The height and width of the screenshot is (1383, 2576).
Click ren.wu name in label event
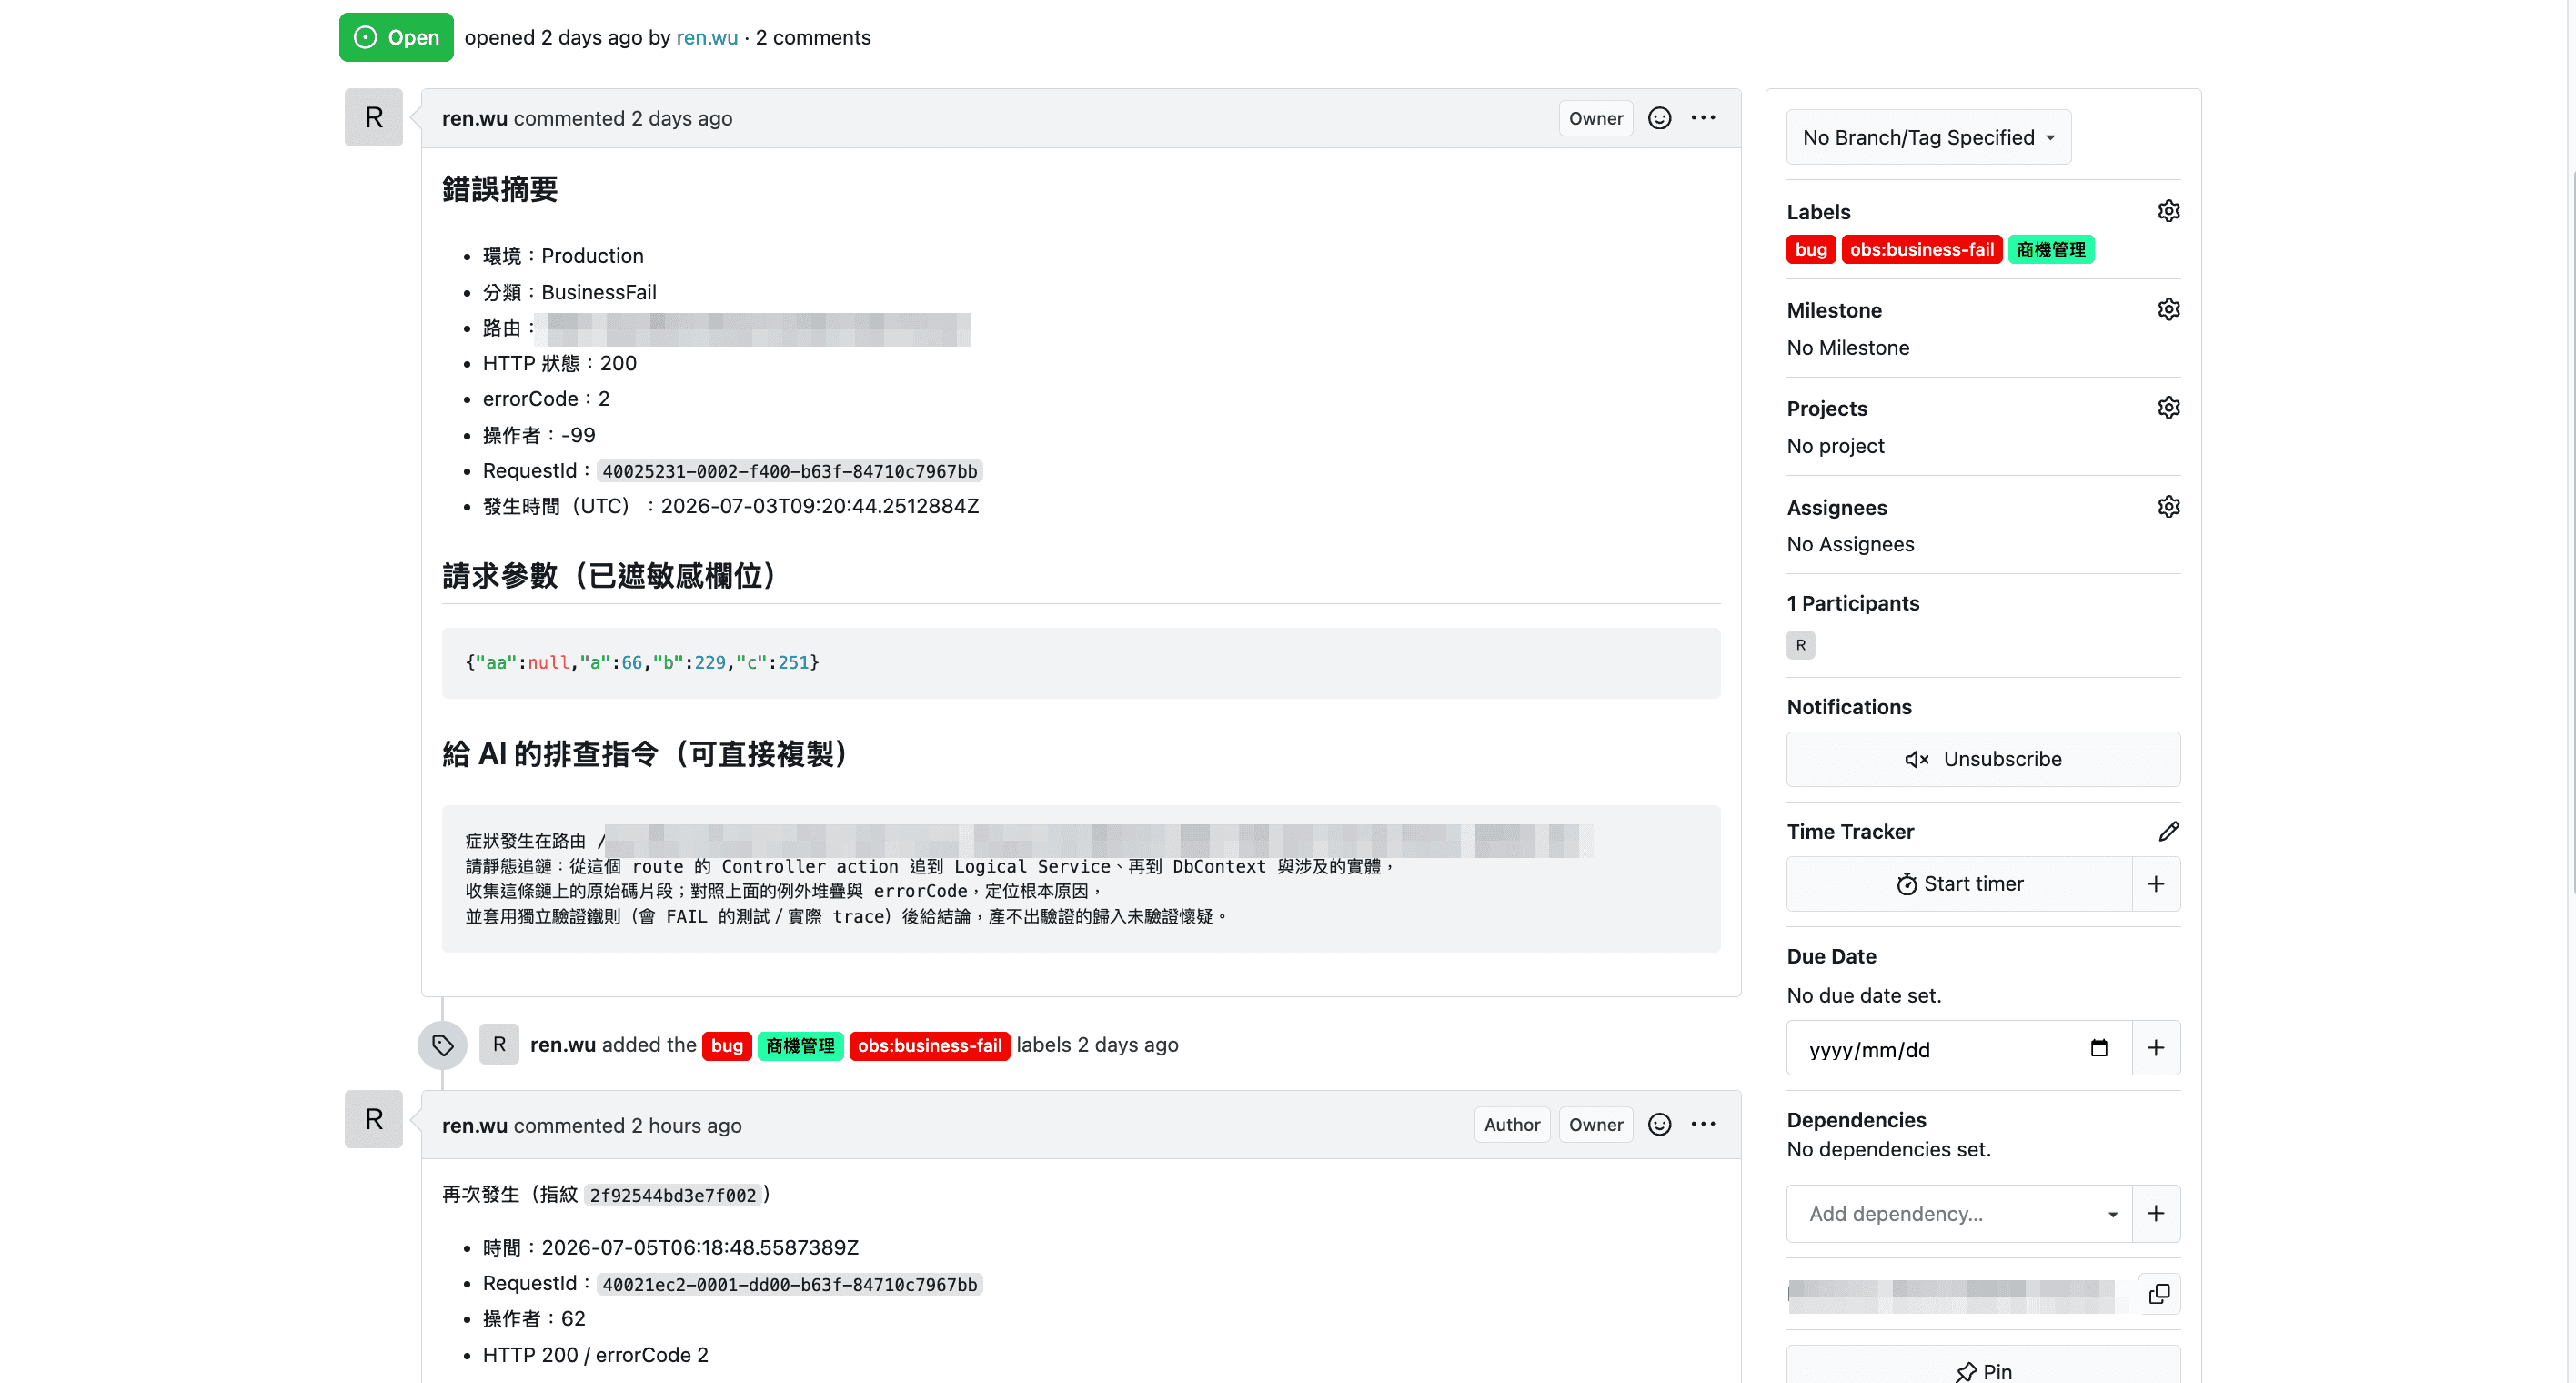tap(563, 1045)
